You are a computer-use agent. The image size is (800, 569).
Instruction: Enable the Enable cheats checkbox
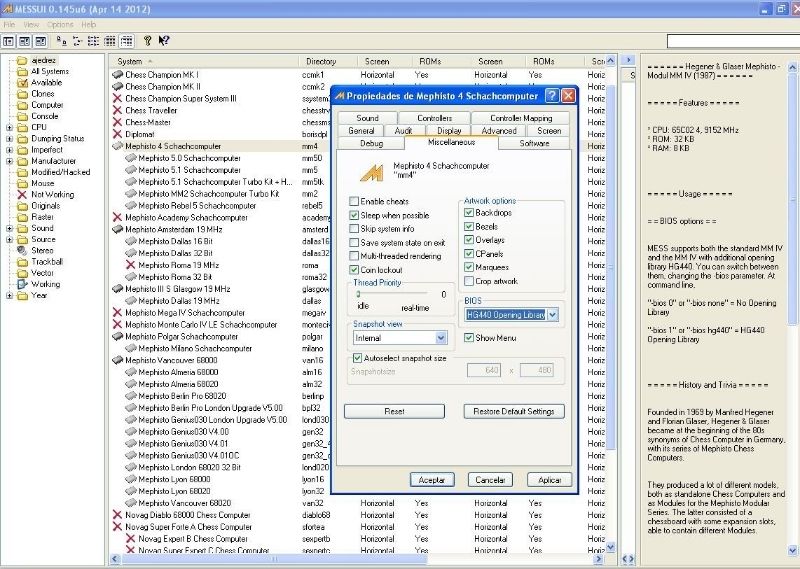[354, 202]
